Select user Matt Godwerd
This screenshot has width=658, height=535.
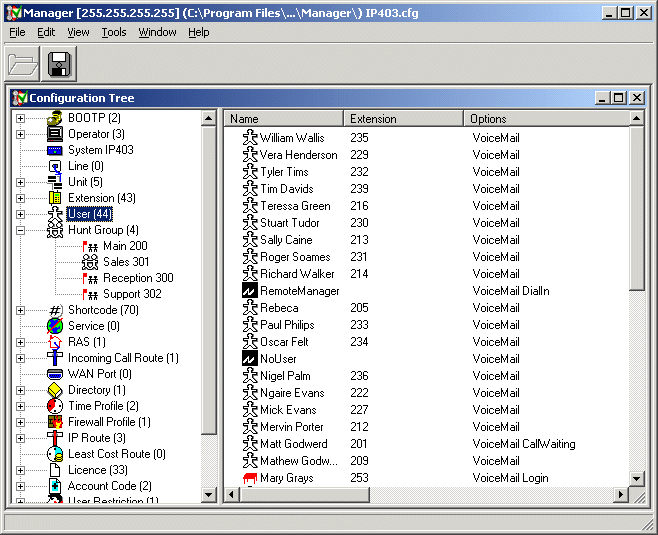[294, 444]
